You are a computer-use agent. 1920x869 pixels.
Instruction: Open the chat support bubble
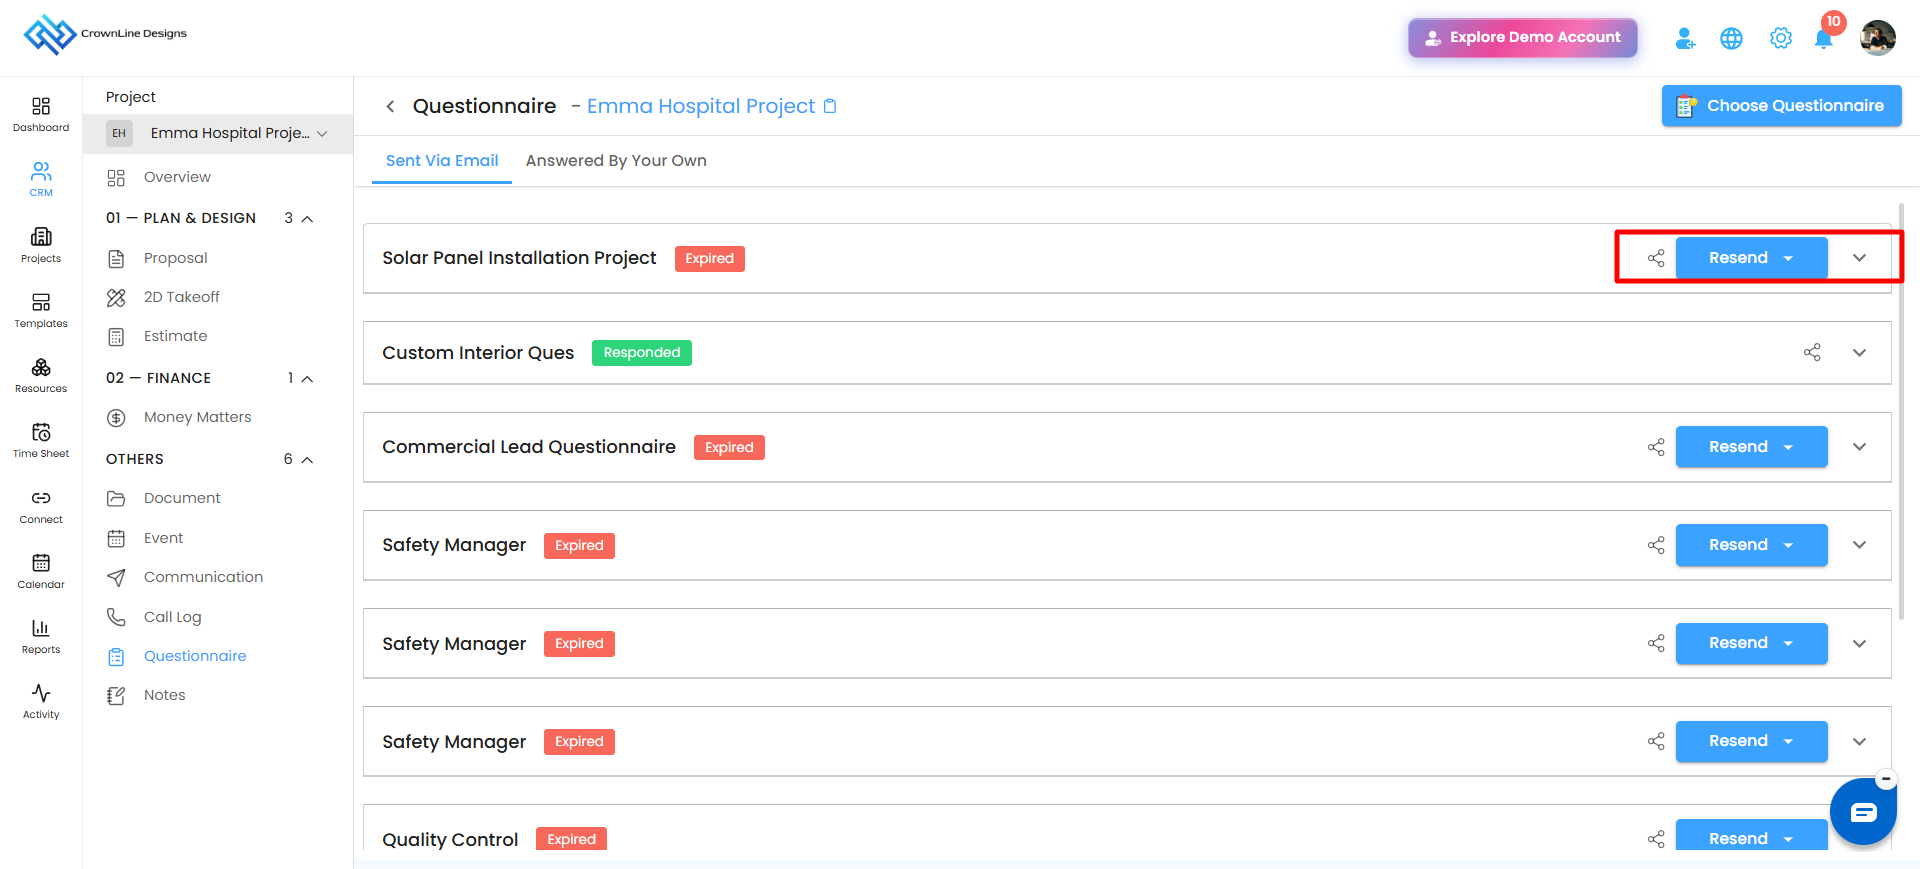point(1863,812)
